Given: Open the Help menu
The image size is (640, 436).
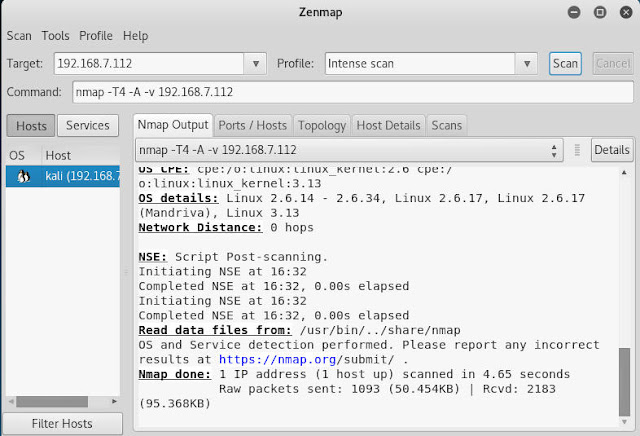Looking at the screenshot, I should pos(136,36).
